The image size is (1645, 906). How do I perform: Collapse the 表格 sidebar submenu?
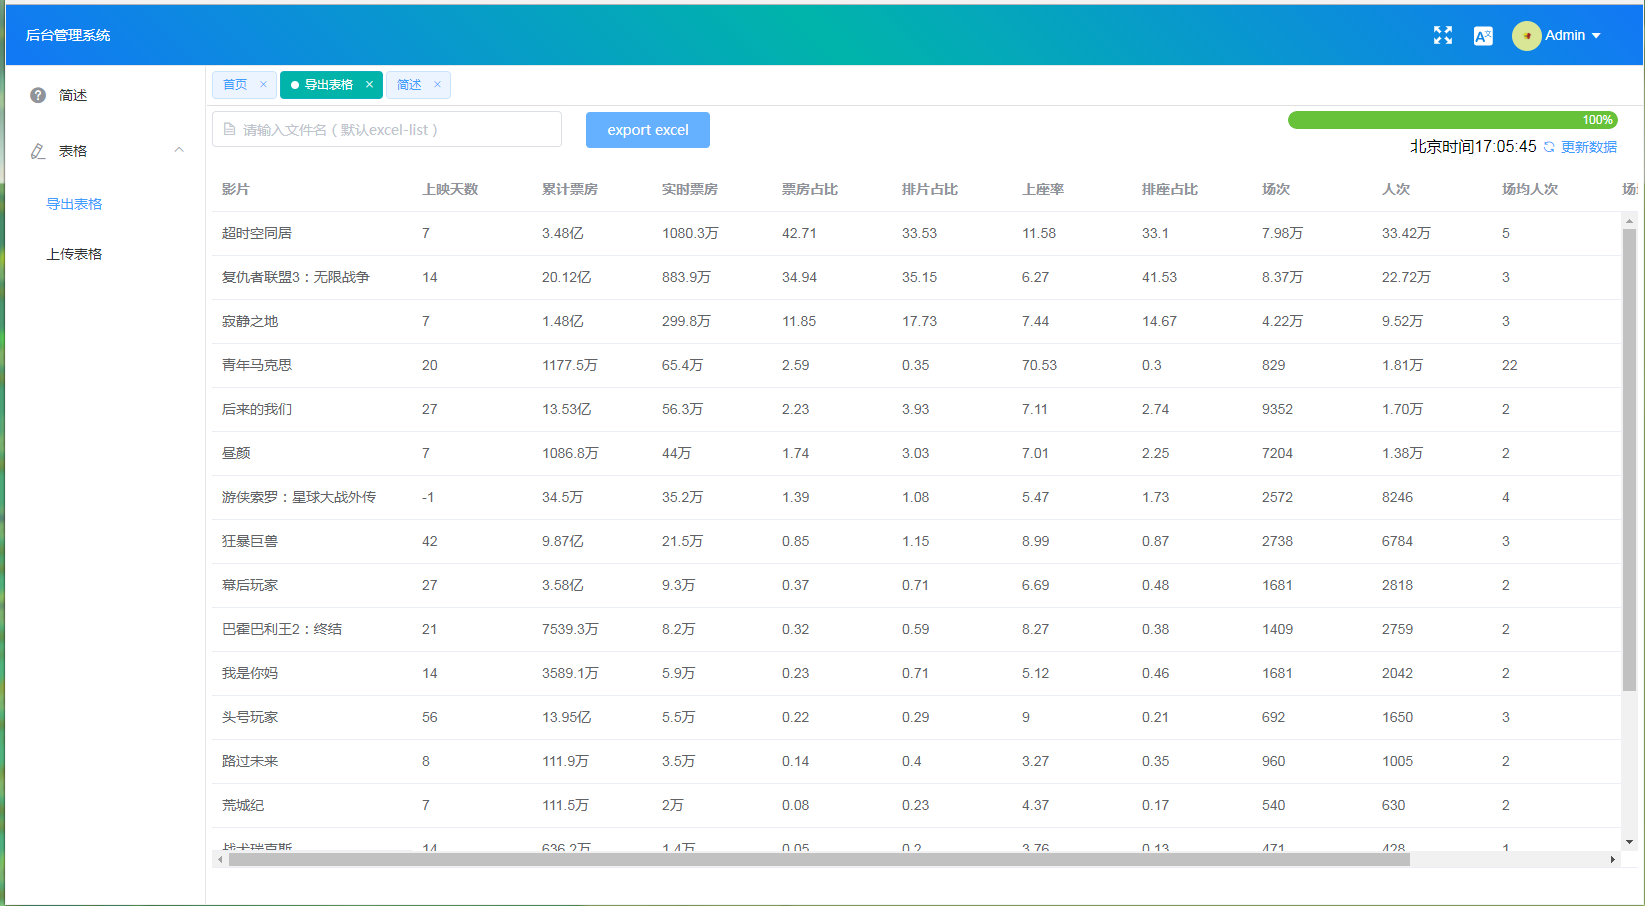[x=179, y=150]
